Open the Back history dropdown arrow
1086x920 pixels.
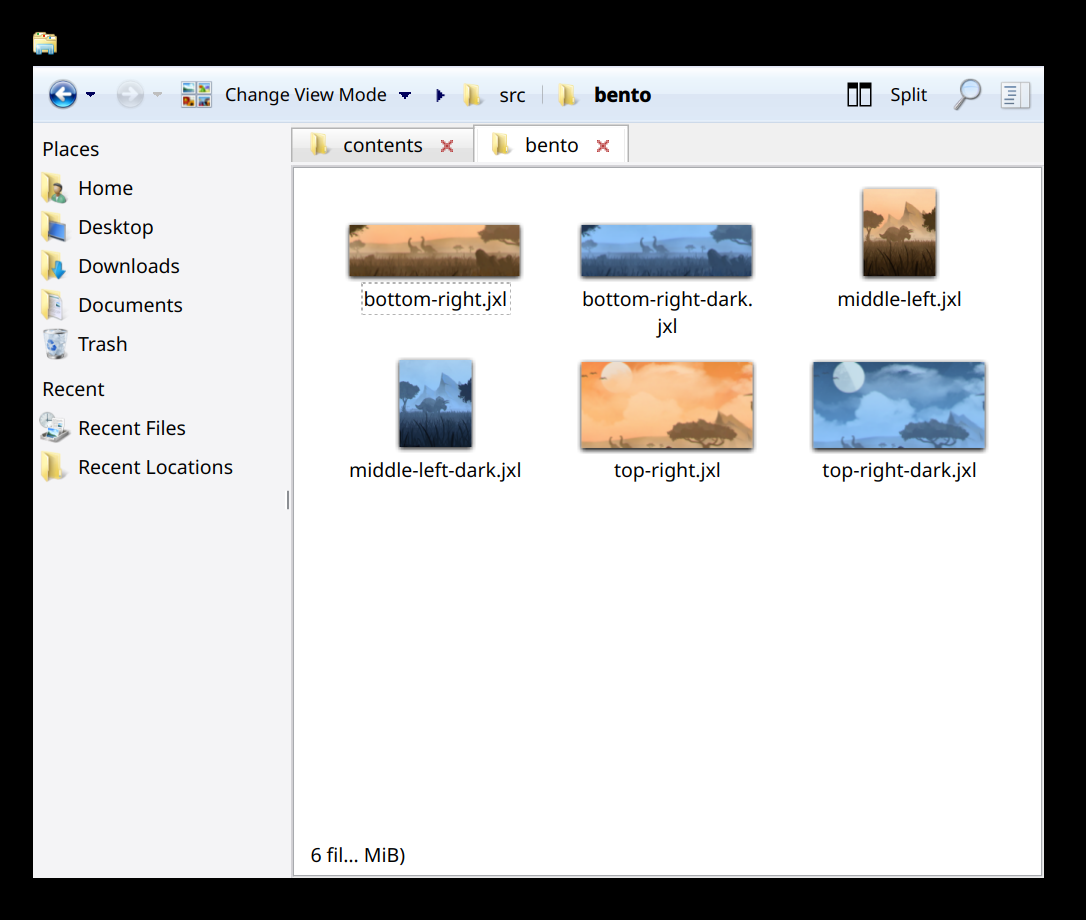[x=90, y=94]
